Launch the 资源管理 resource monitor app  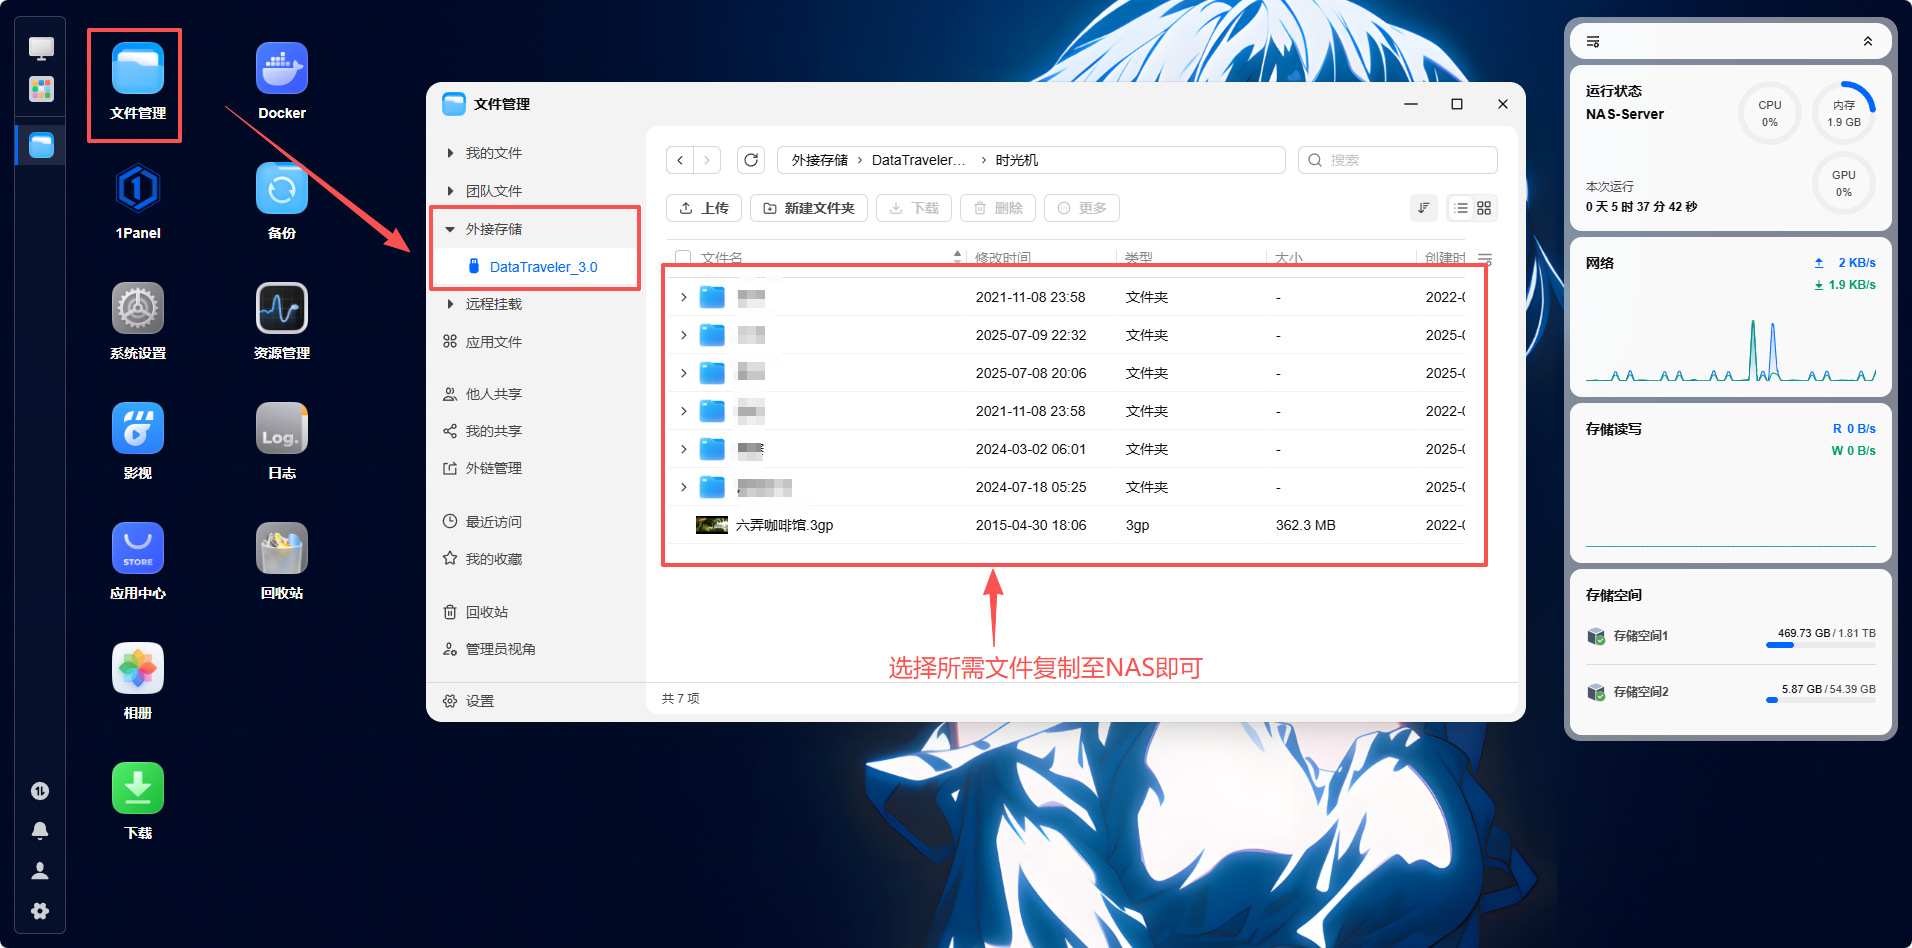(x=282, y=308)
